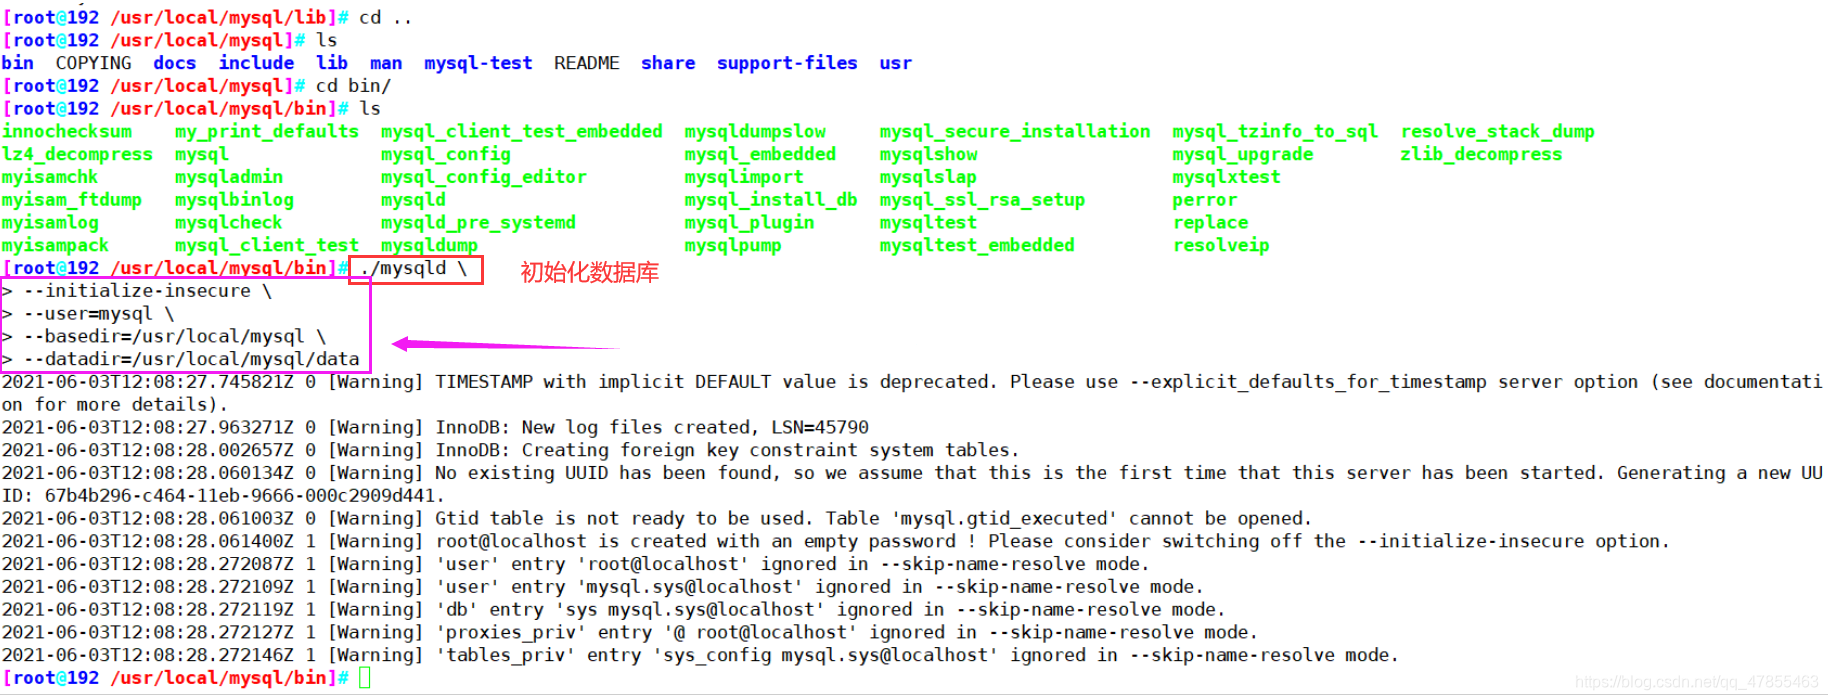Click the 'mysqld' filename in bin listing

(x=413, y=200)
